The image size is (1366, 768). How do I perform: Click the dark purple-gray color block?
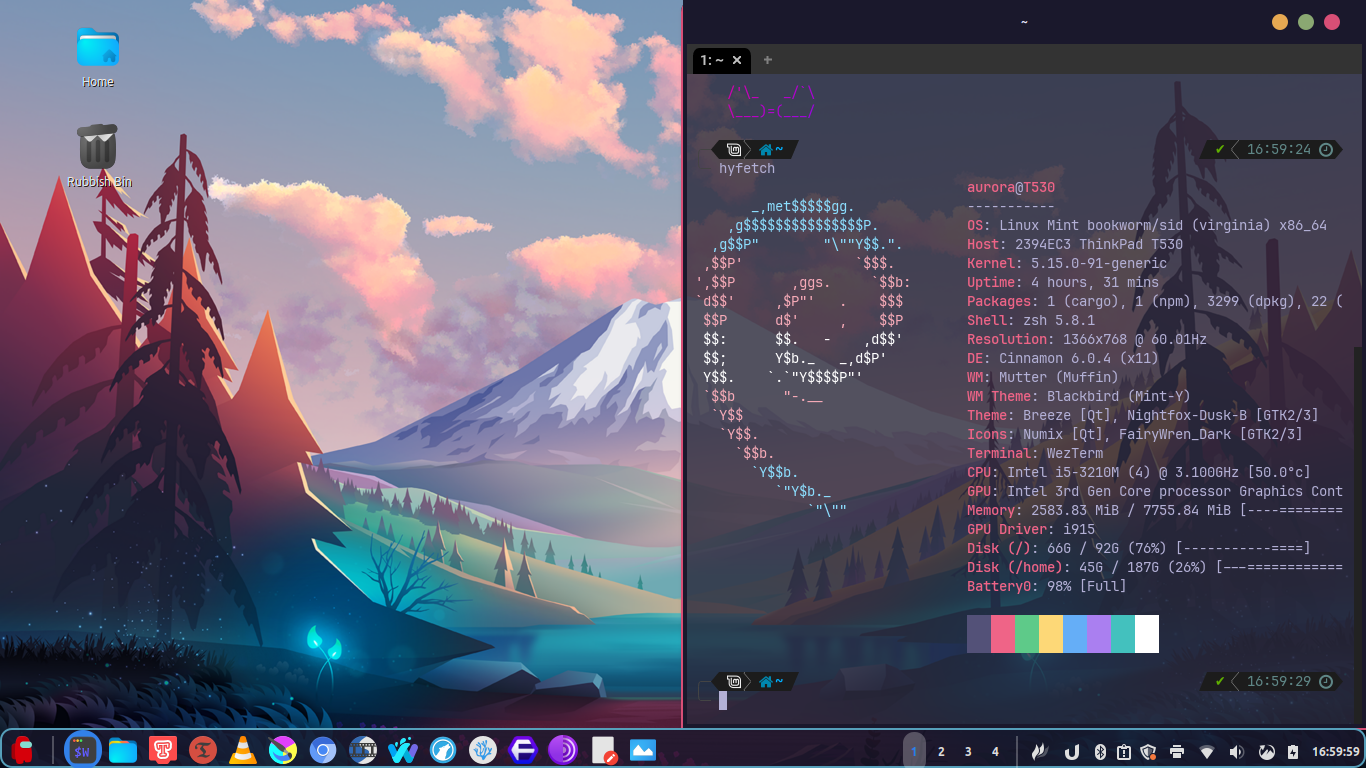(x=979, y=634)
